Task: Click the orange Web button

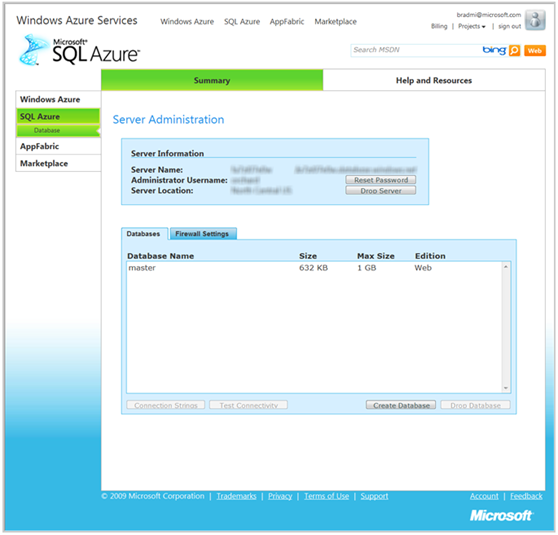Action: click(535, 51)
